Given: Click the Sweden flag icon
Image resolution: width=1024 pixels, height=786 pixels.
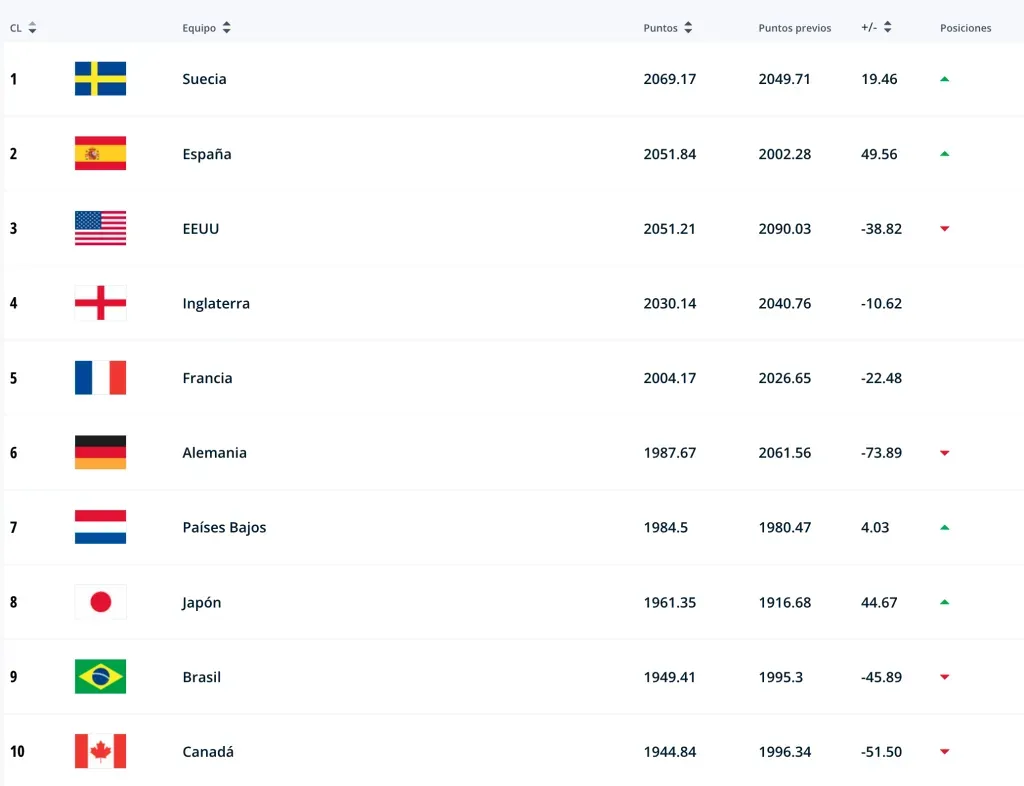Looking at the screenshot, I should click(100, 79).
